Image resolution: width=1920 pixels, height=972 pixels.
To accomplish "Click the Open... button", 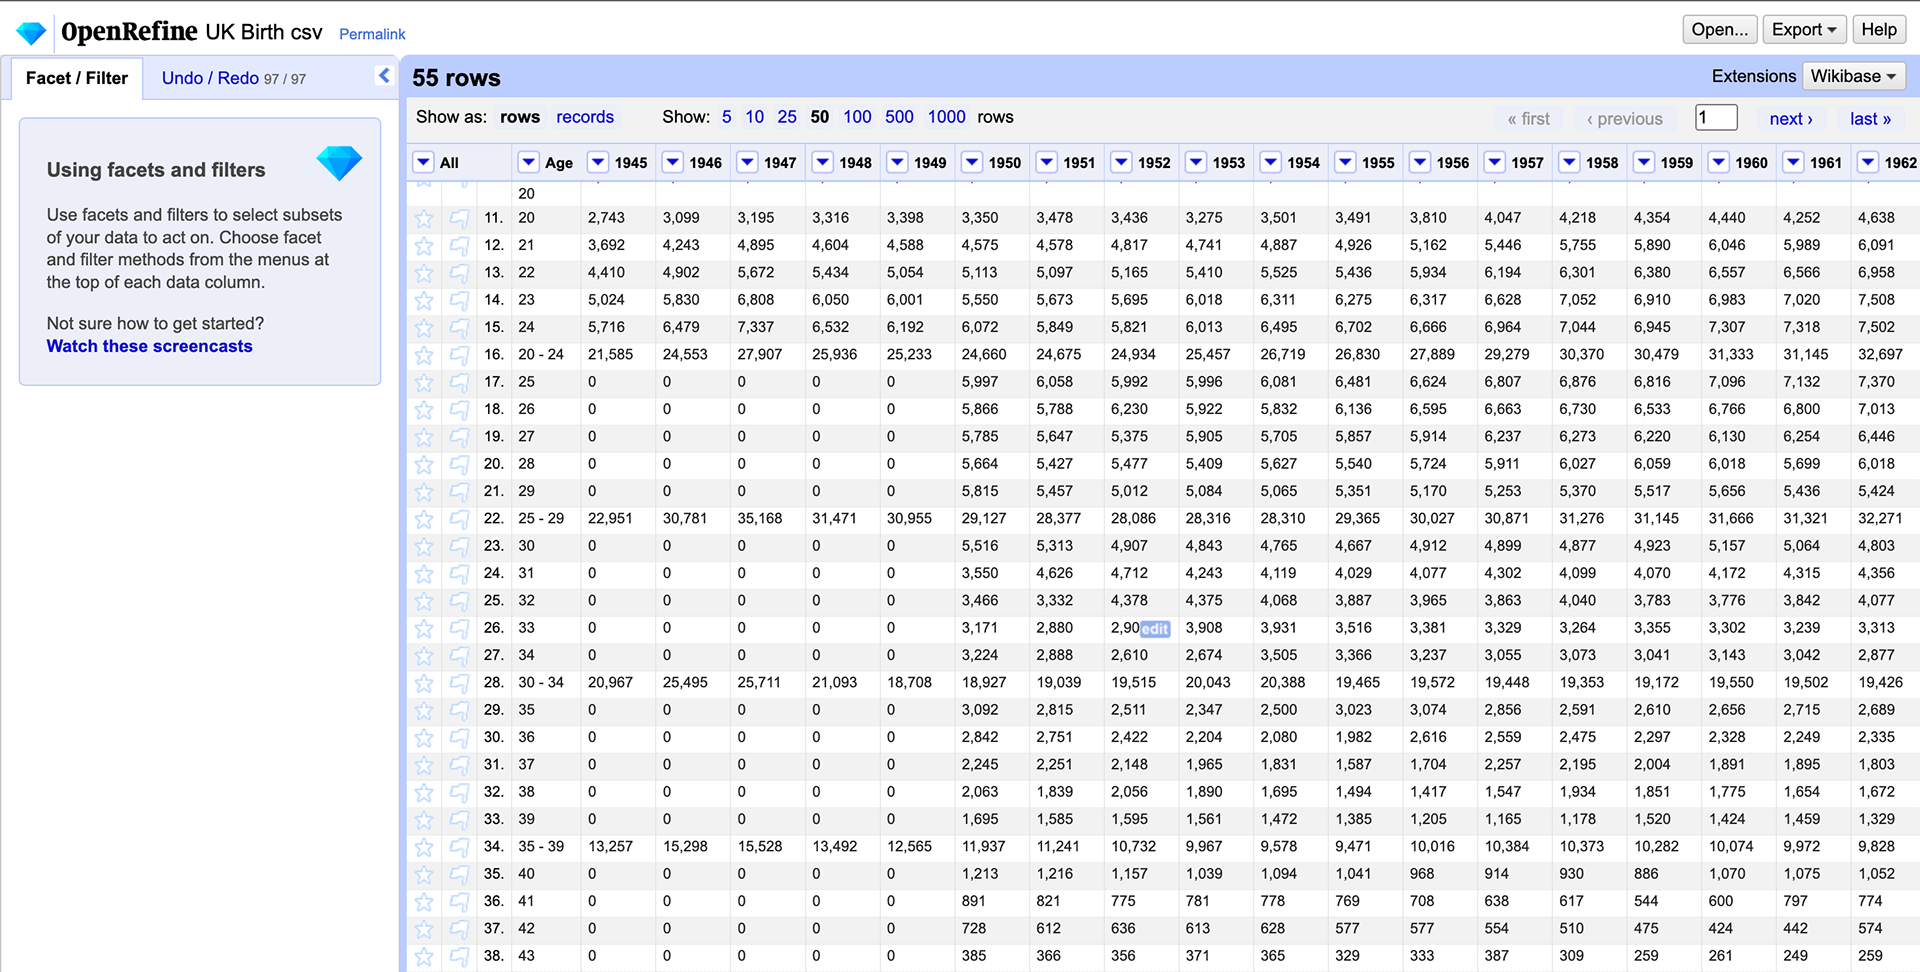I will pos(1720,30).
